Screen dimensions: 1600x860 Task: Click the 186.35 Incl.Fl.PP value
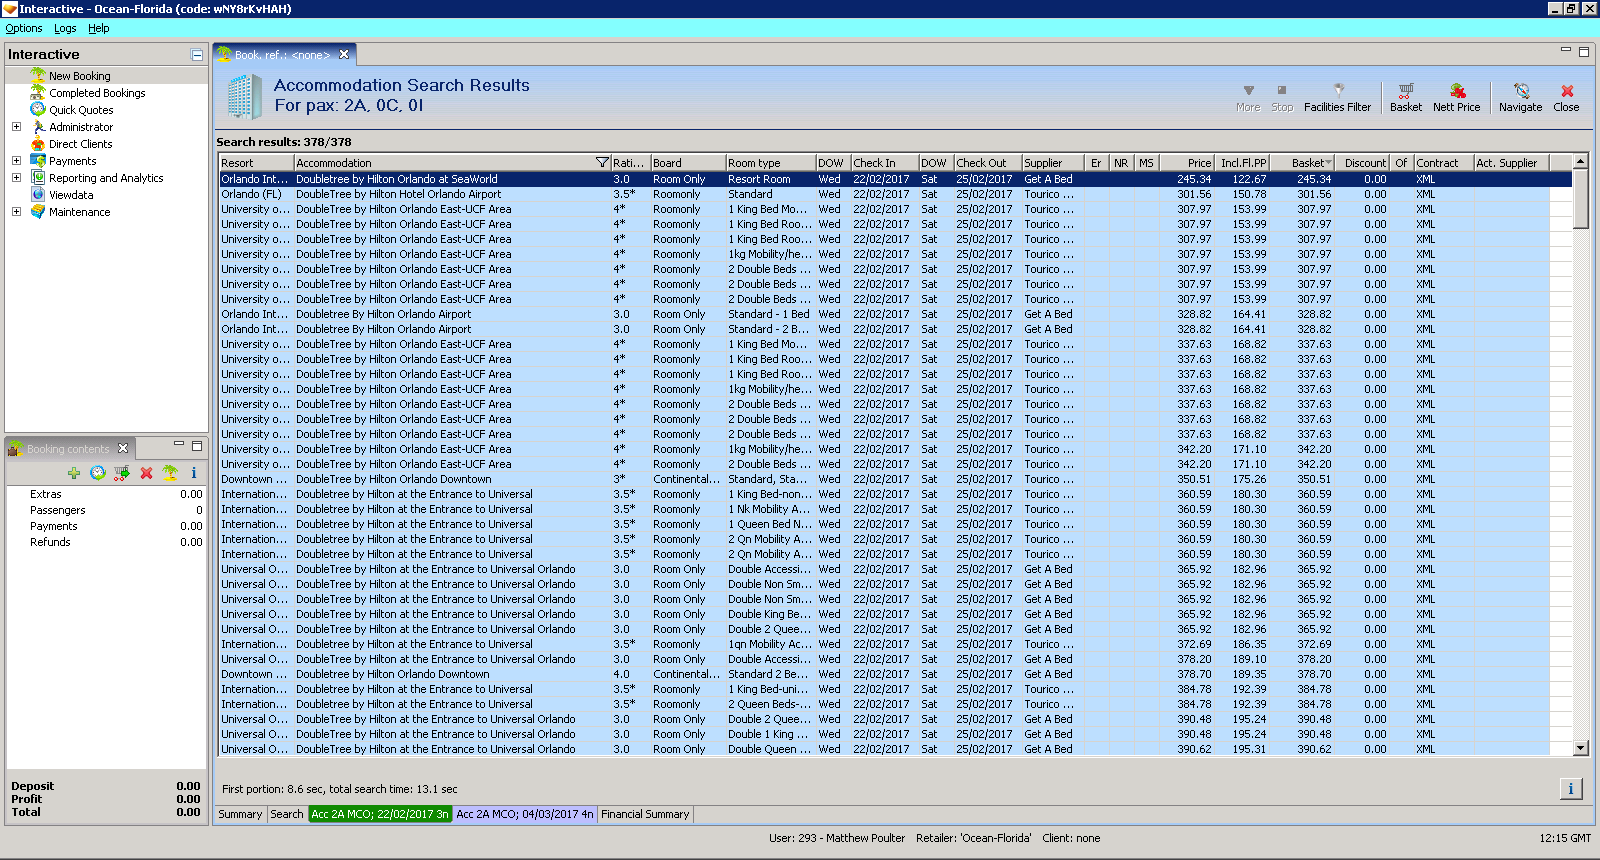tap(1249, 644)
